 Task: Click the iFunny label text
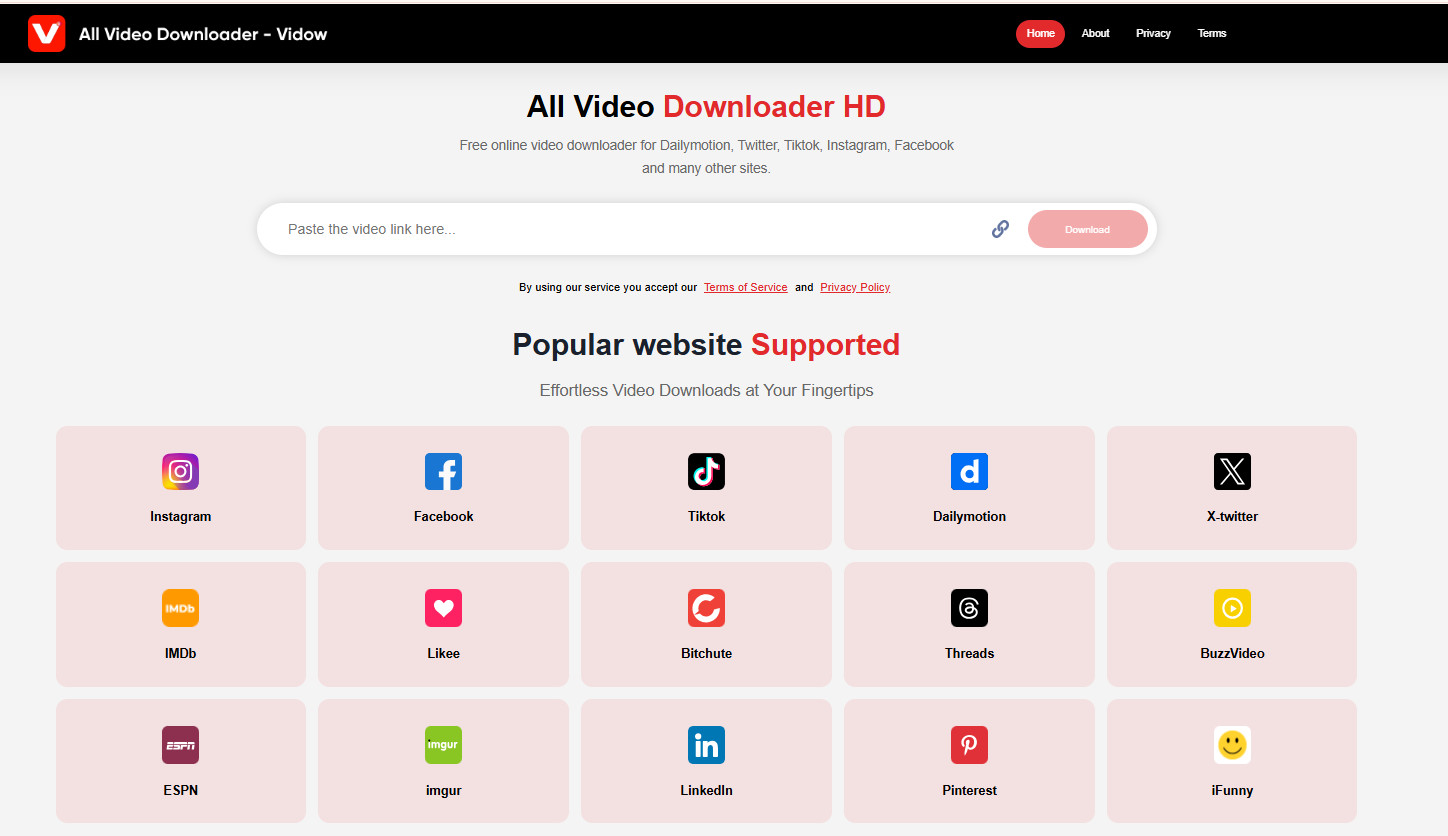(x=1232, y=790)
